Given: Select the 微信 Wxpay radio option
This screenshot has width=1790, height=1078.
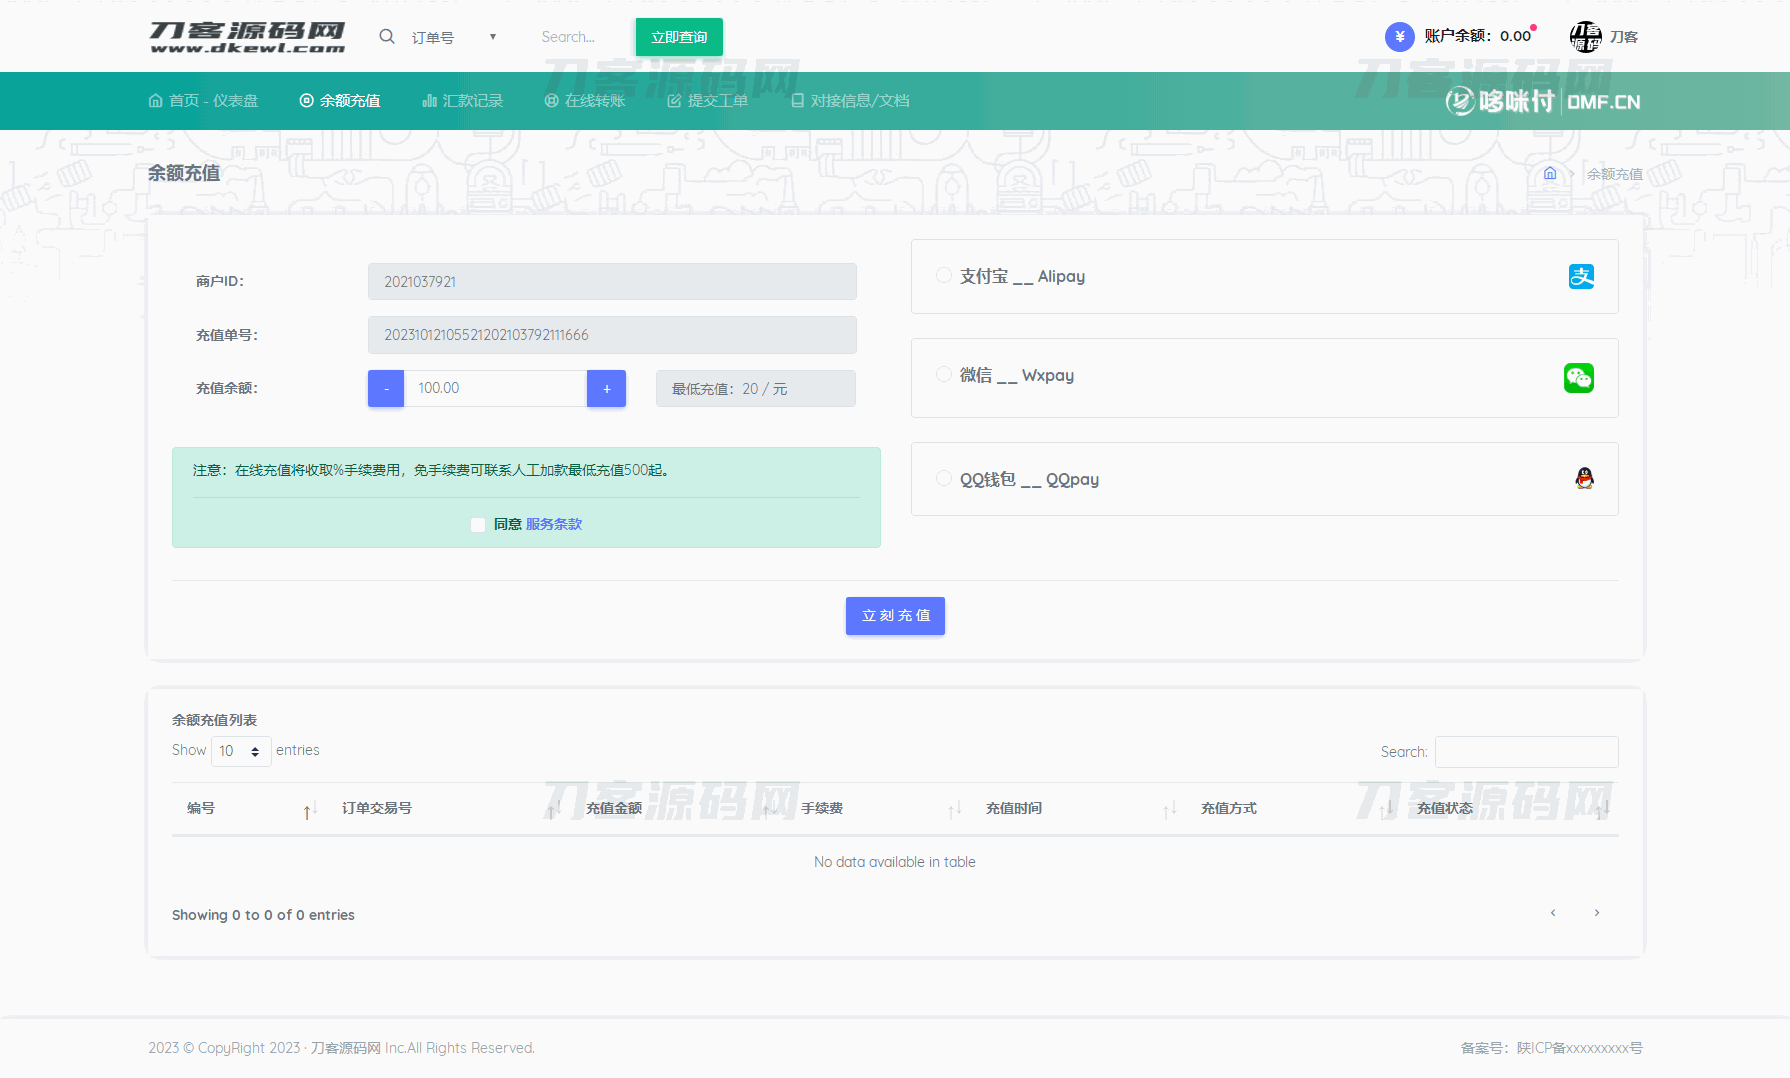Looking at the screenshot, I should pyautogui.click(x=943, y=375).
